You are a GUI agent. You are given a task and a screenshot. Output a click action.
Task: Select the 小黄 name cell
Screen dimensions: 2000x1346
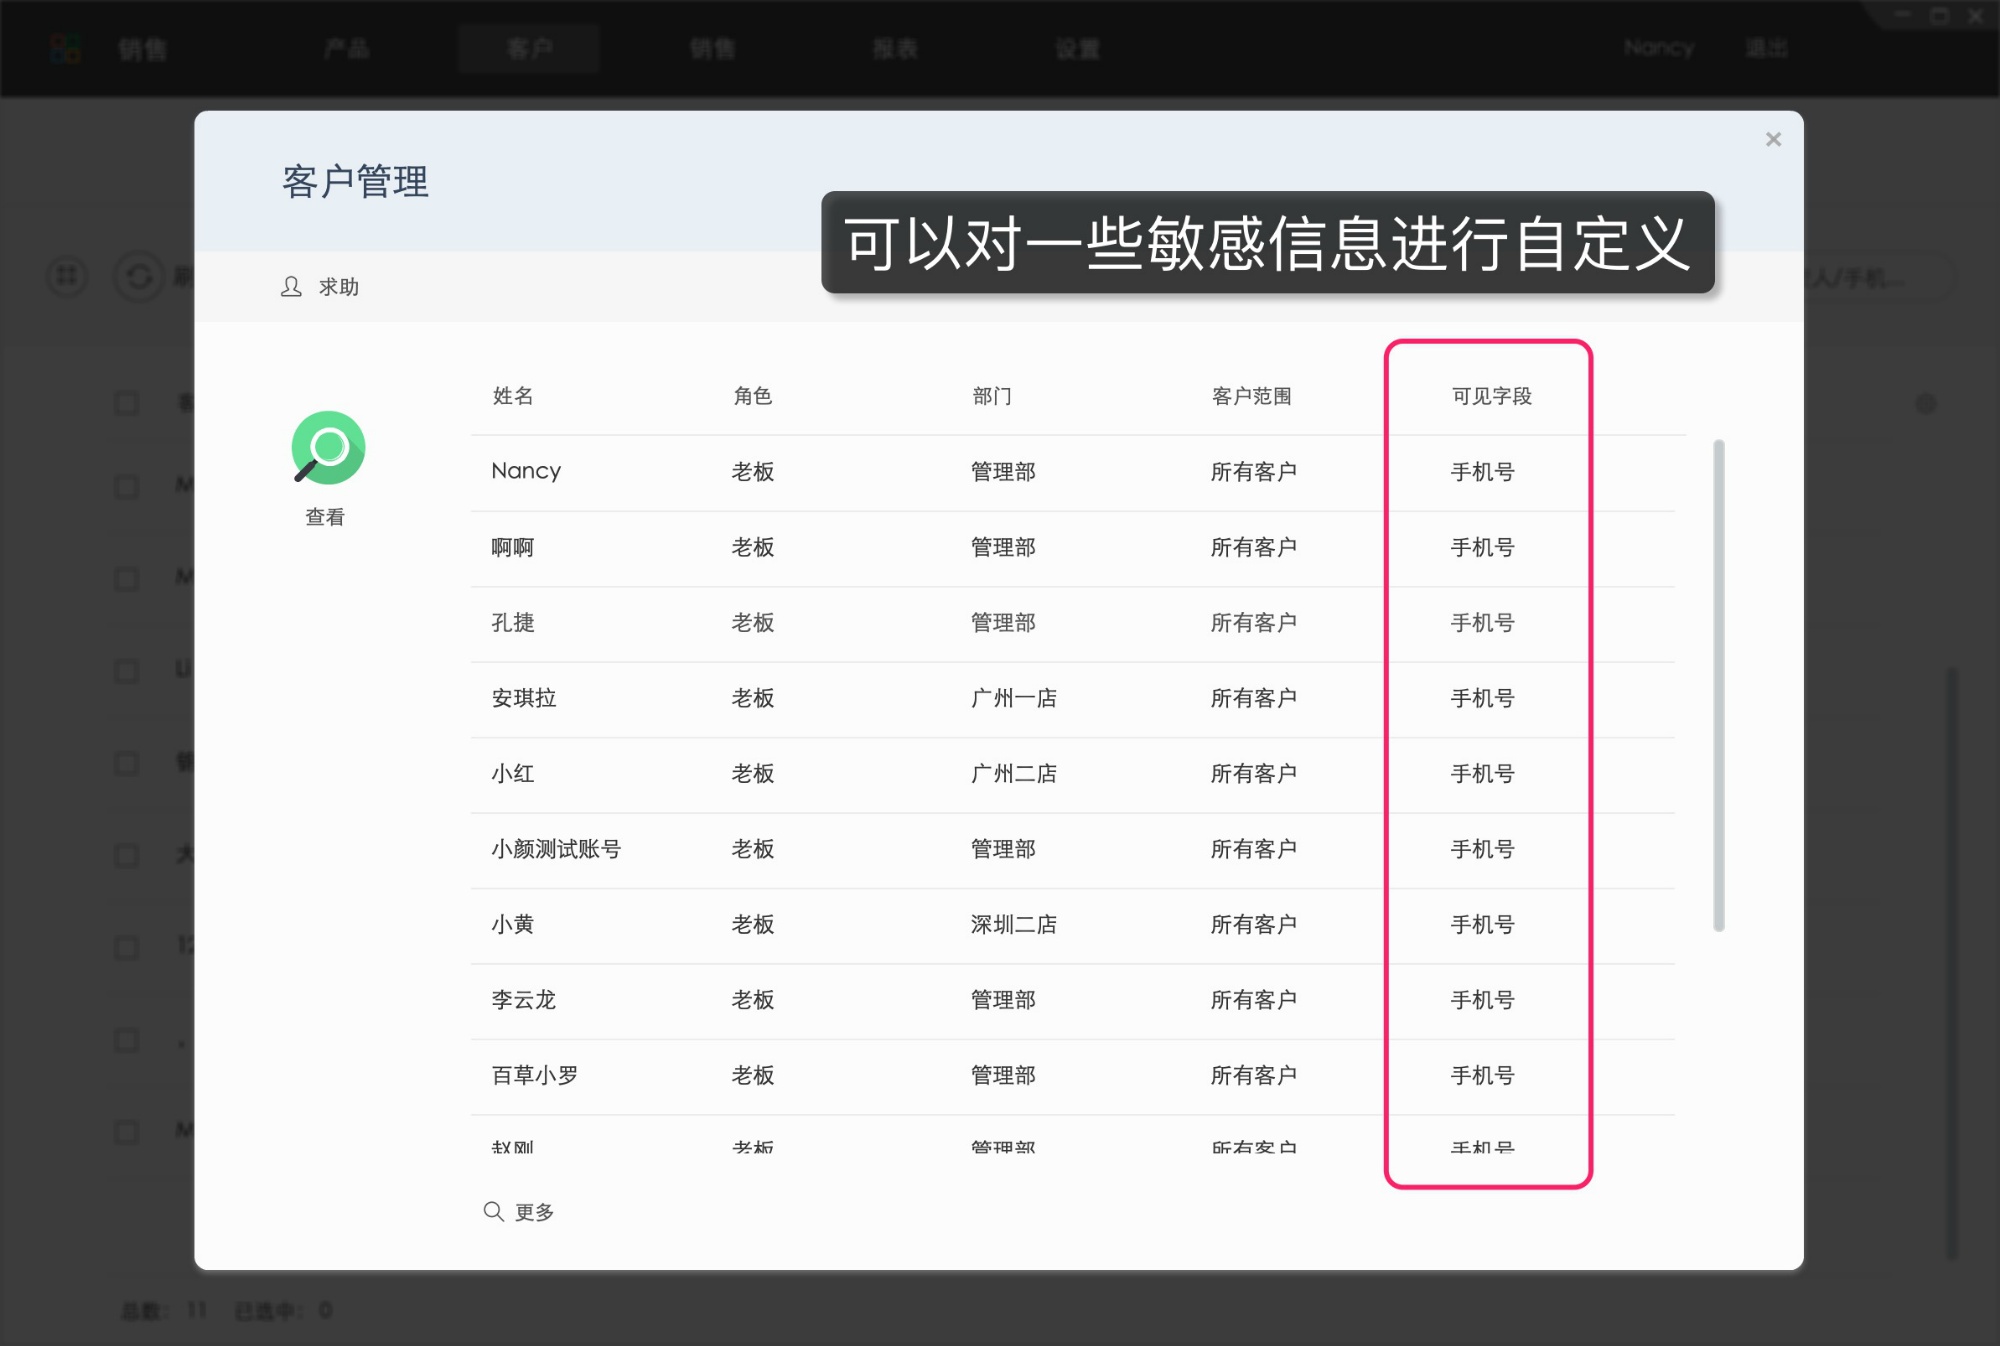[513, 924]
